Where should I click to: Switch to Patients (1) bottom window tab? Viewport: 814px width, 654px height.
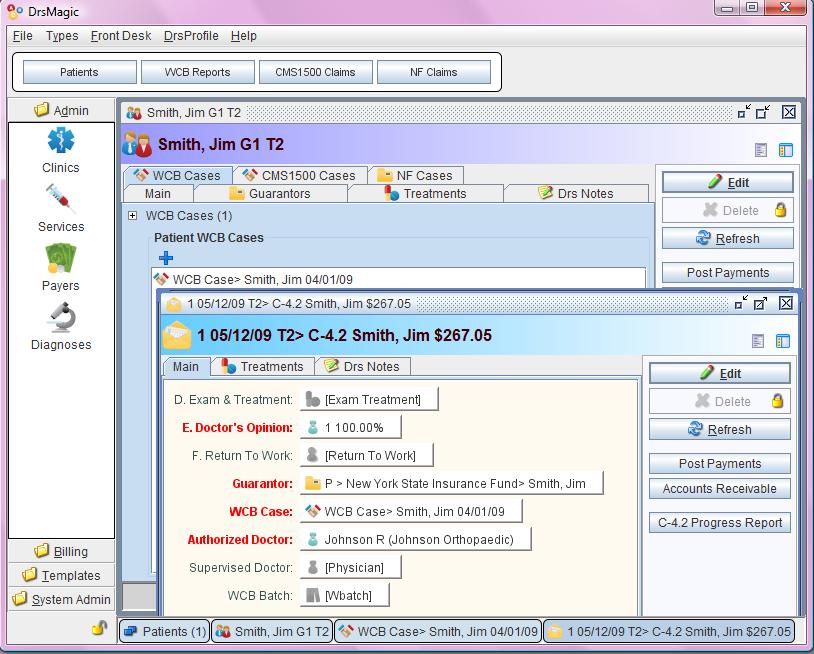(x=165, y=632)
